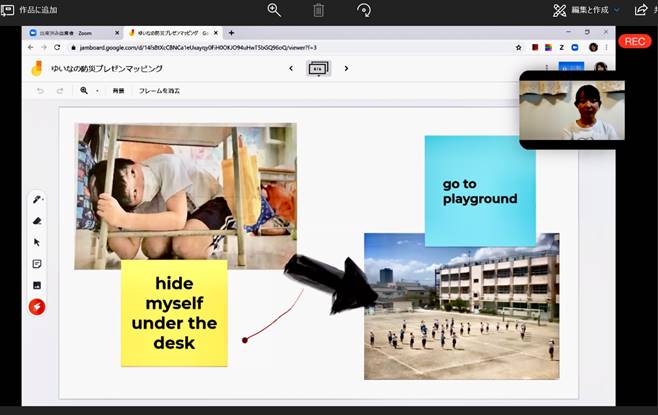Activate the red Laser pointer tool
This screenshot has width=658, height=415.
[x=37, y=307]
